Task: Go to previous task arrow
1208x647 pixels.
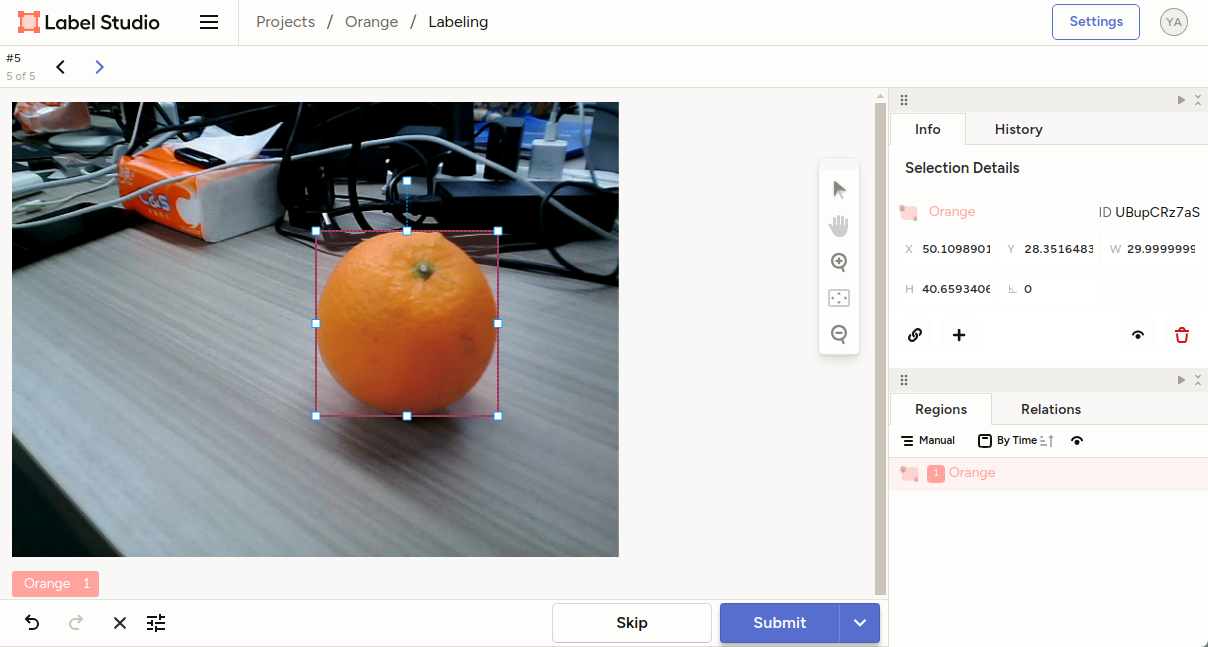Action: [61, 67]
